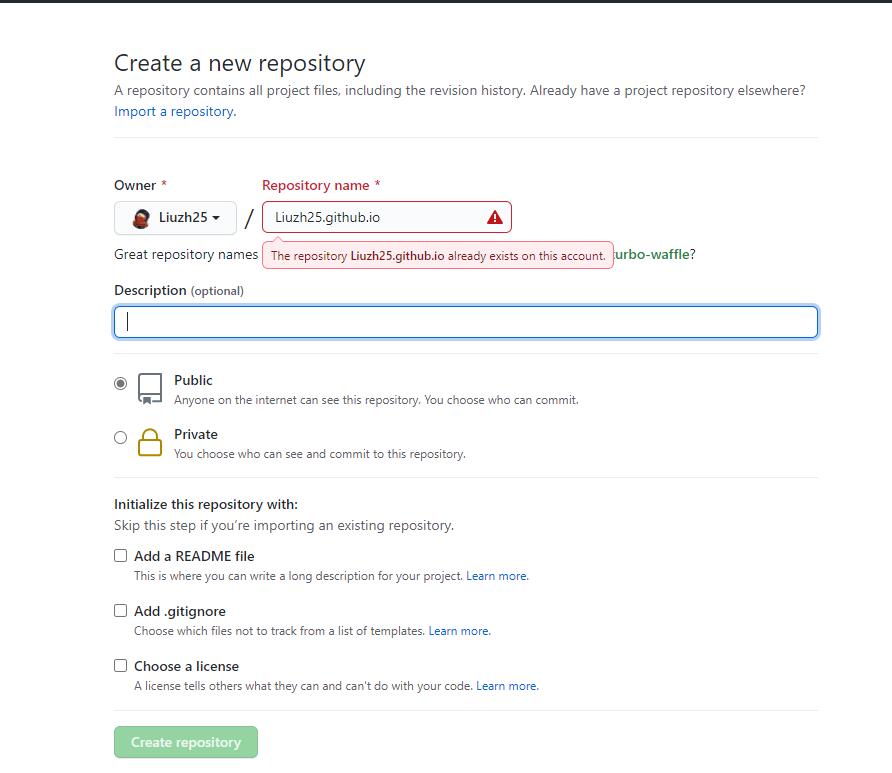The height and width of the screenshot is (773, 892).
Task: Select the Public visibility radio button
Action: pyautogui.click(x=121, y=385)
